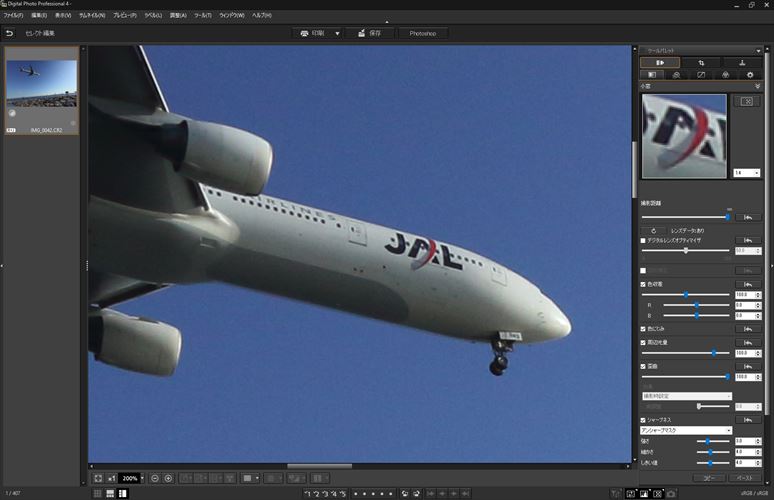Collapse the small window section chevron
Image resolution: width=774 pixels, height=500 pixels.
coord(758,86)
